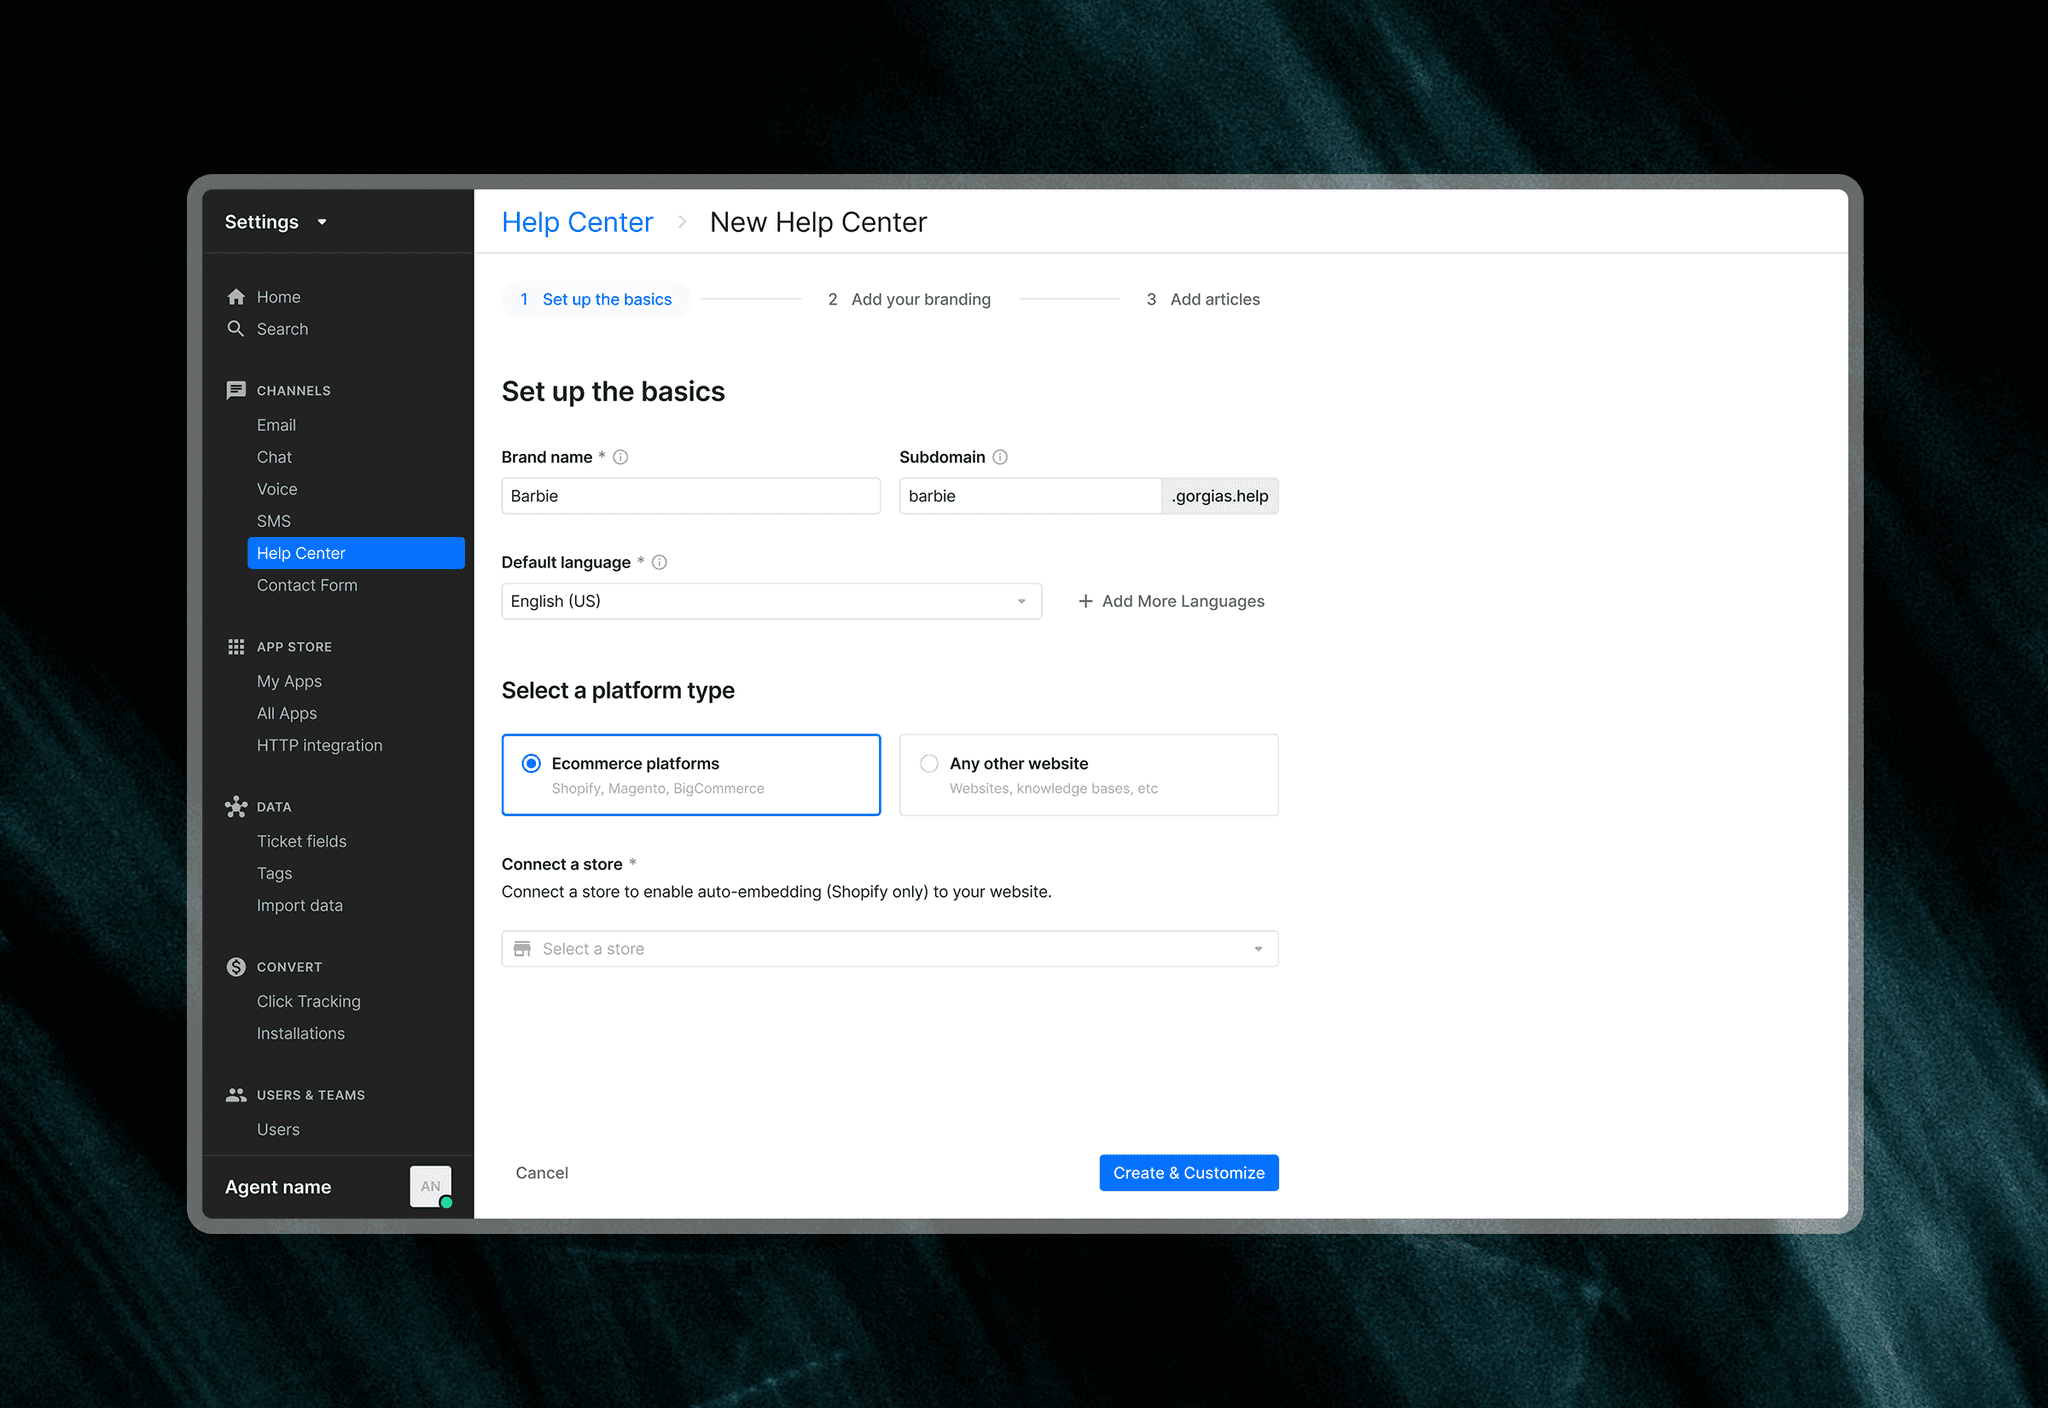
Task: Open Contact Form in sidebar
Action: pos(307,585)
